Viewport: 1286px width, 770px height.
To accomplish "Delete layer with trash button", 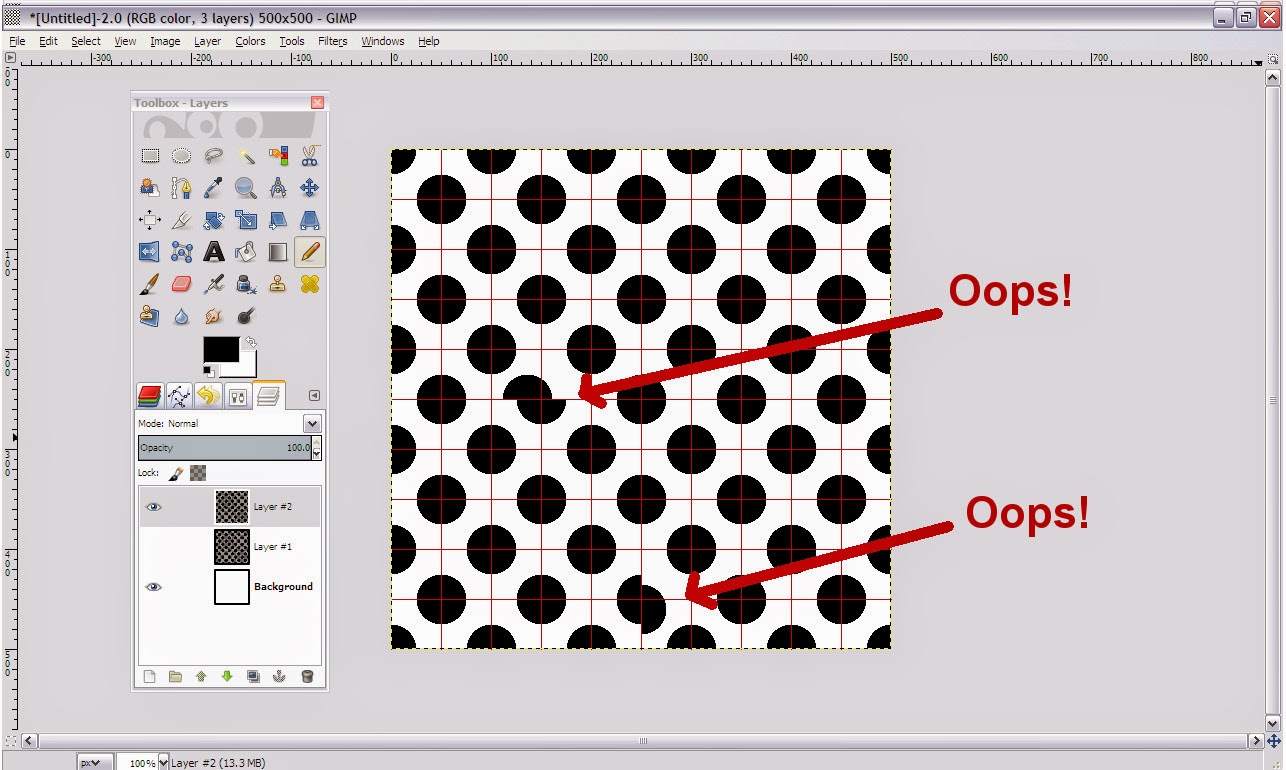I will coord(307,677).
